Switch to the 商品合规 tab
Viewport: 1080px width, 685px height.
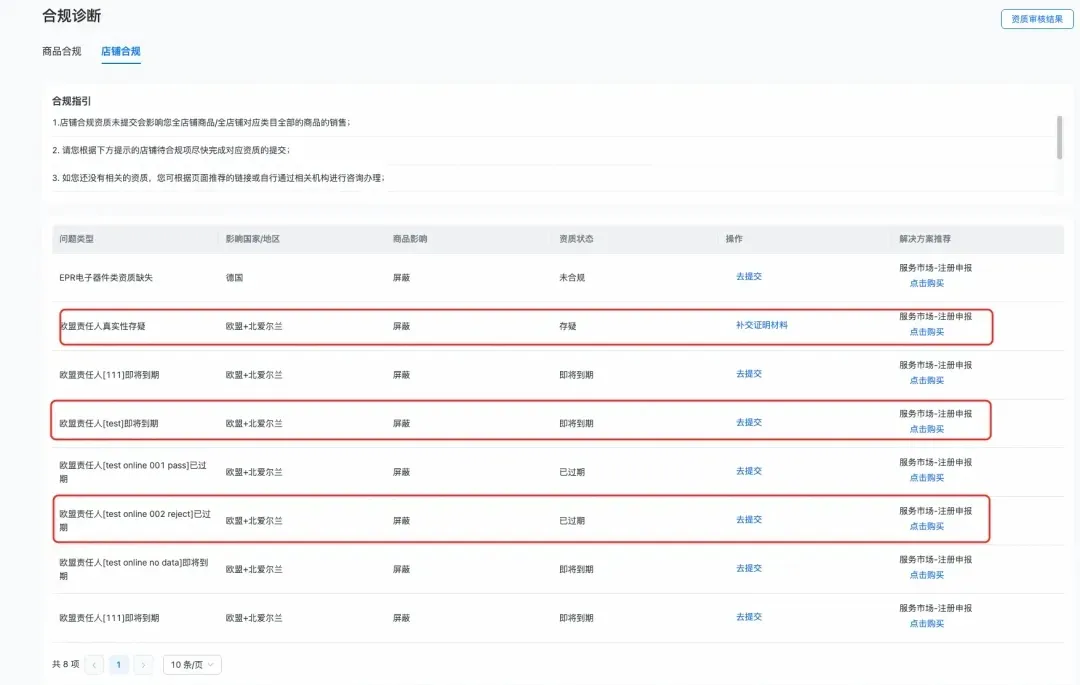(x=62, y=51)
